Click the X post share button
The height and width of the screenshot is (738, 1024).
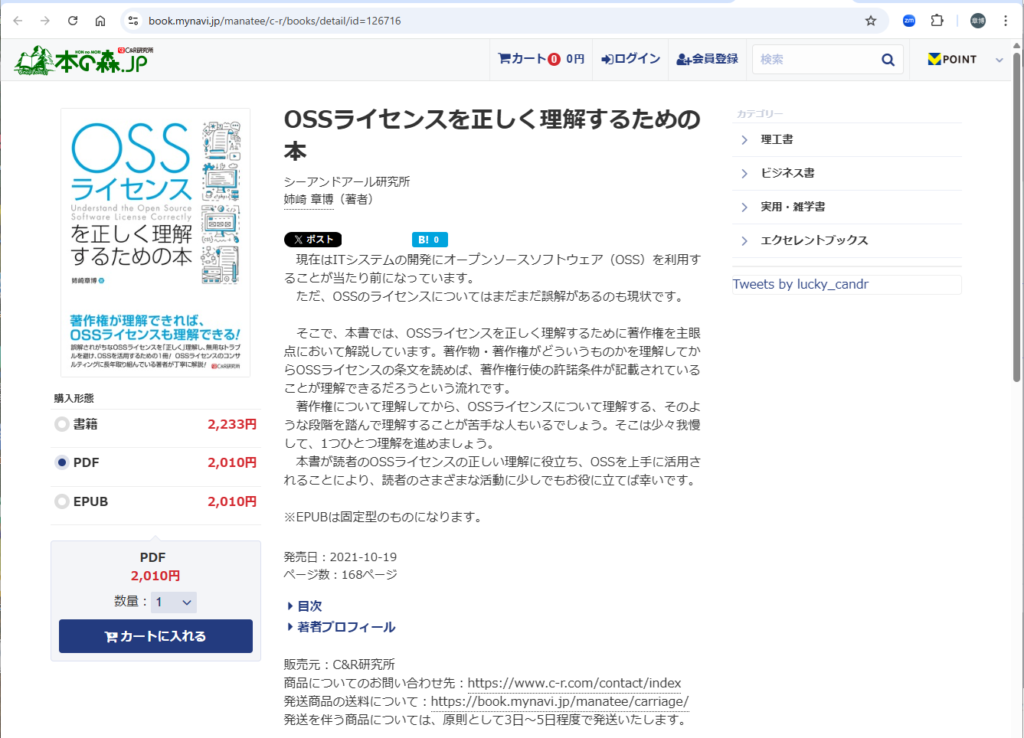pyautogui.click(x=313, y=240)
